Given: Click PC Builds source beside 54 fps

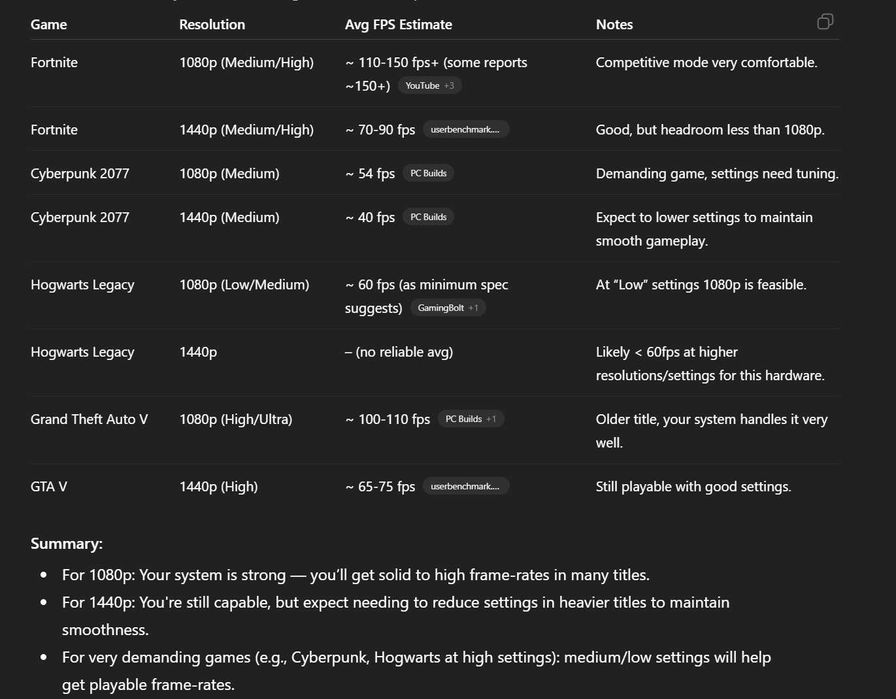Looking at the screenshot, I should pyautogui.click(x=428, y=174).
